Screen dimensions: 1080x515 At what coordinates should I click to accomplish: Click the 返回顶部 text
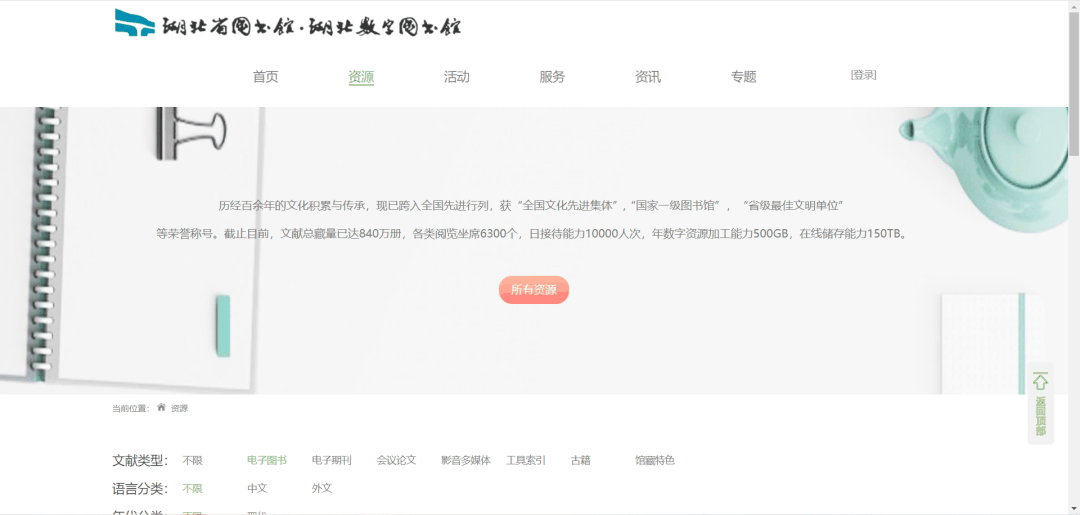1041,416
